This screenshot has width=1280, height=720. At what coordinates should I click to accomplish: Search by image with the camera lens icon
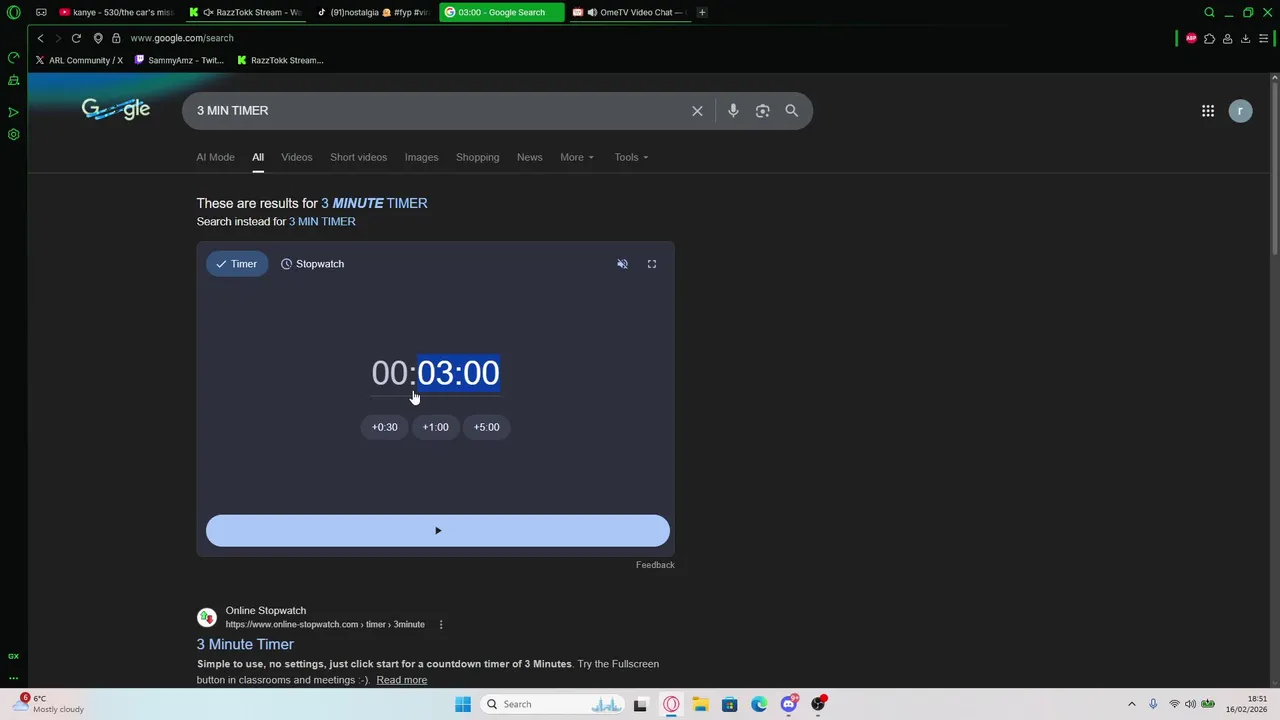click(762, 111)
